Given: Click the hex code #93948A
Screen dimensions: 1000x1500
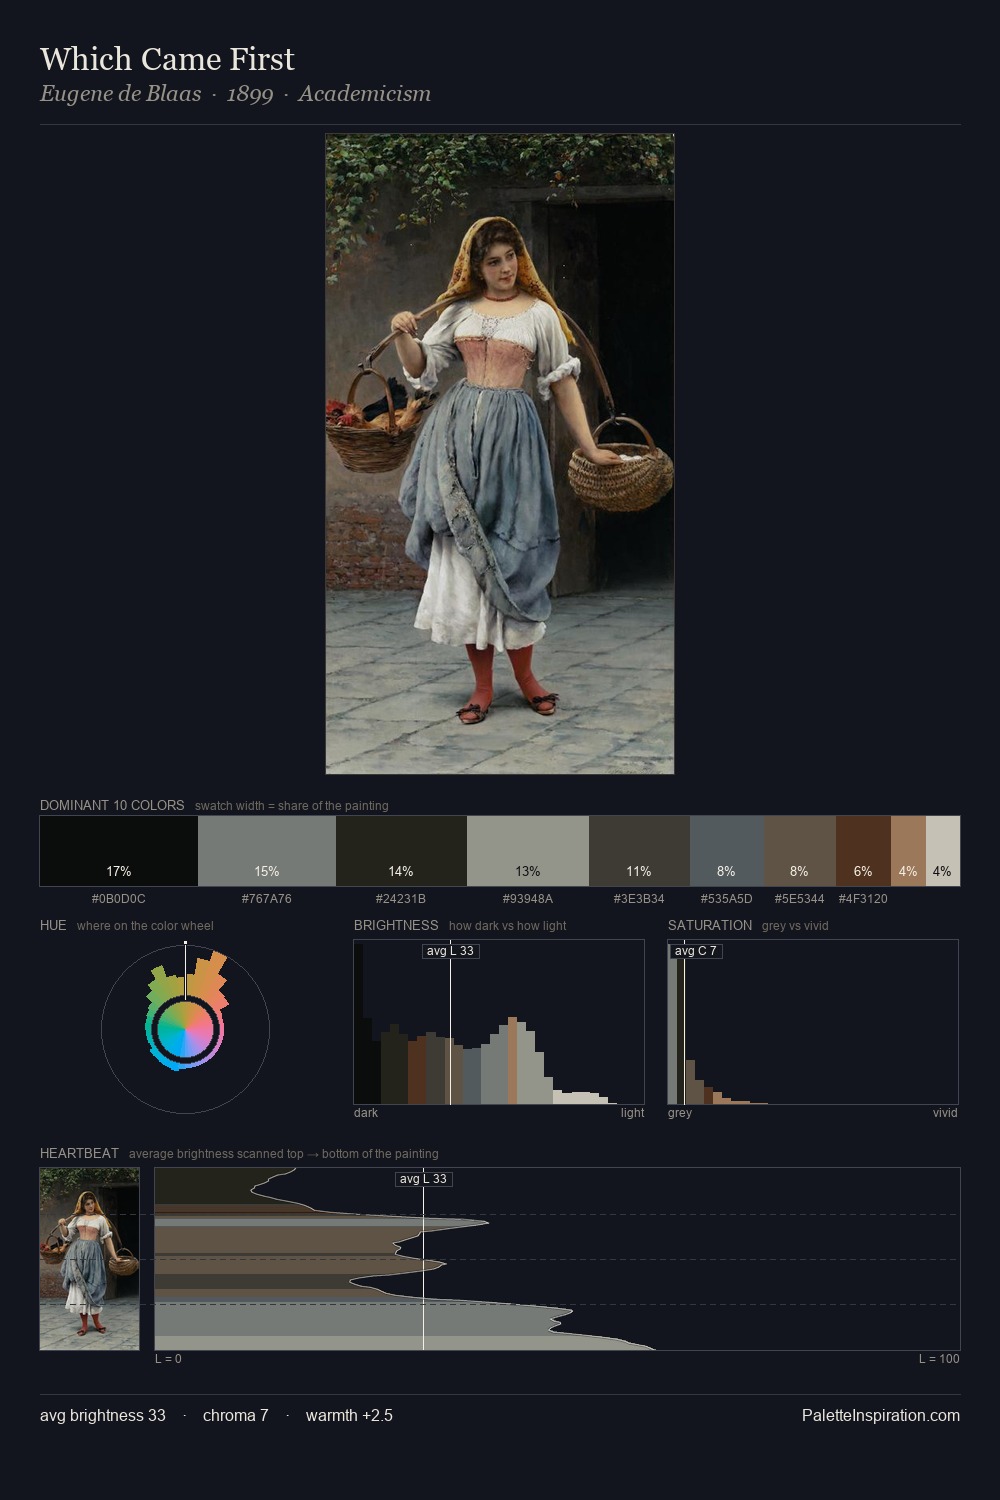Looking at the screenshot, I should coord(528,899).
